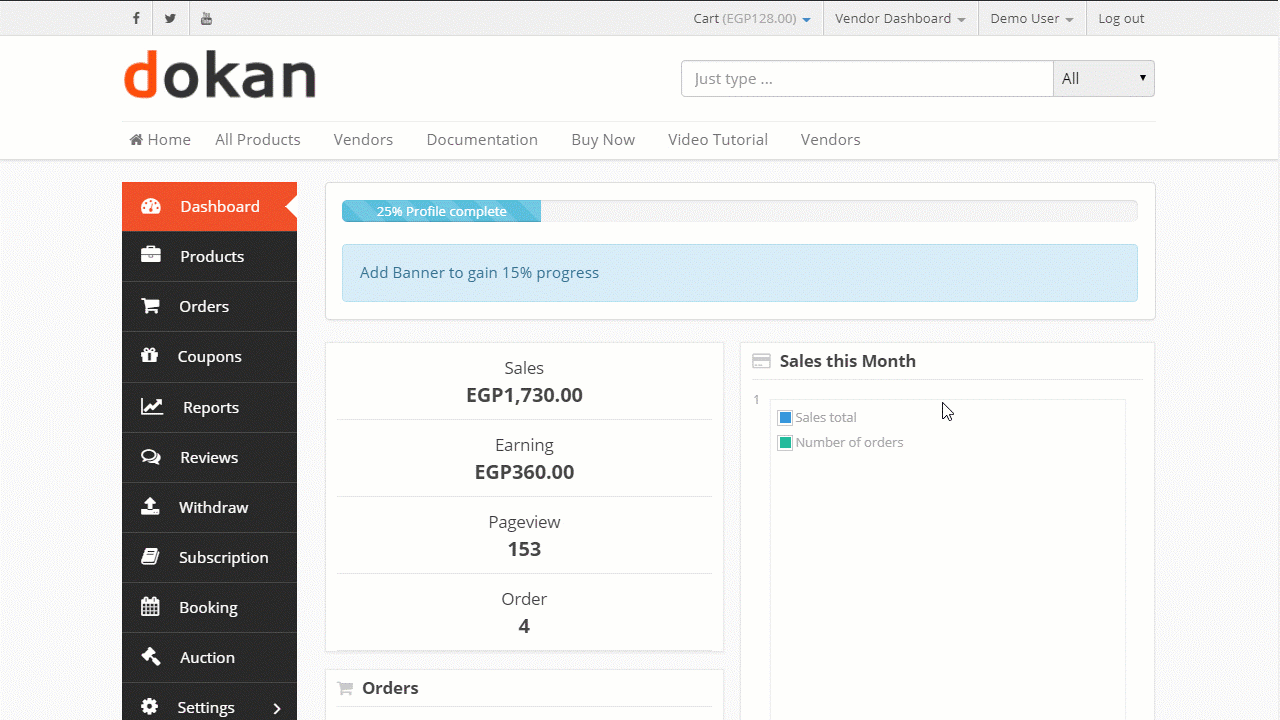This screenshot has height=720, width=1280.
Task: Click the Log out link
Action: pos(1121,18)
